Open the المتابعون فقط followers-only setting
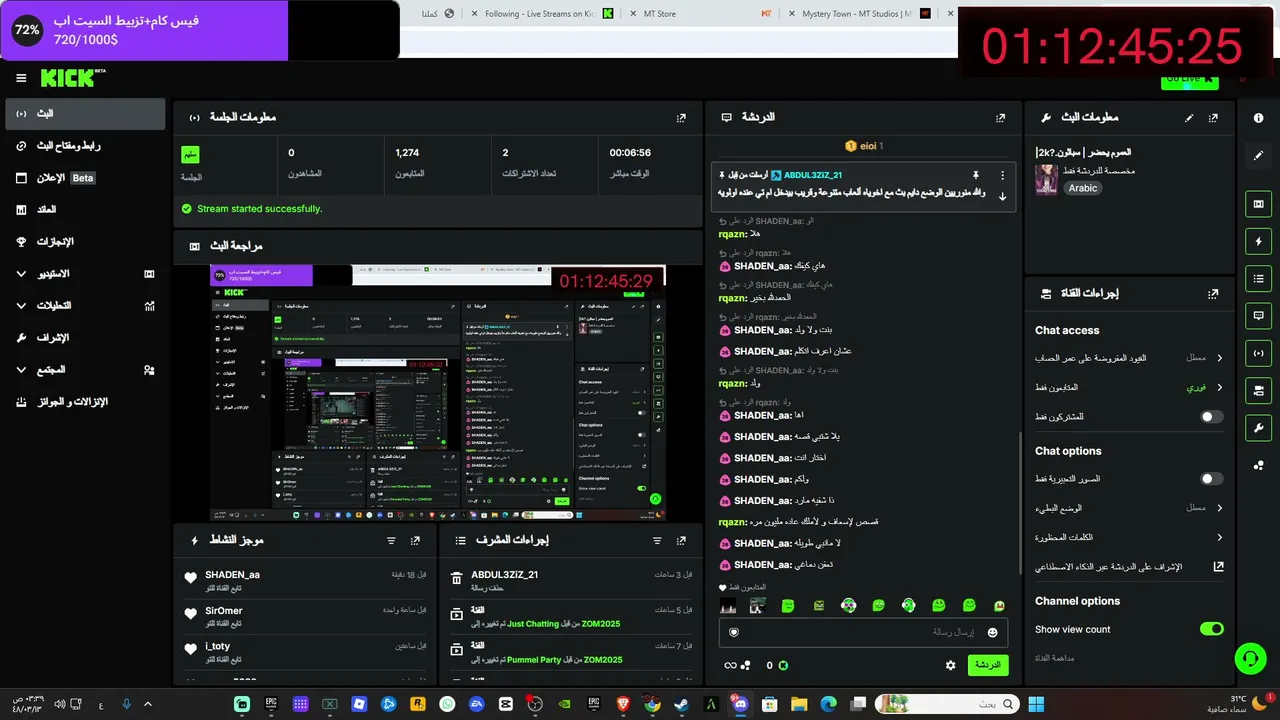This screenshot has width=1280, height=720. [x=1129, y=387]
